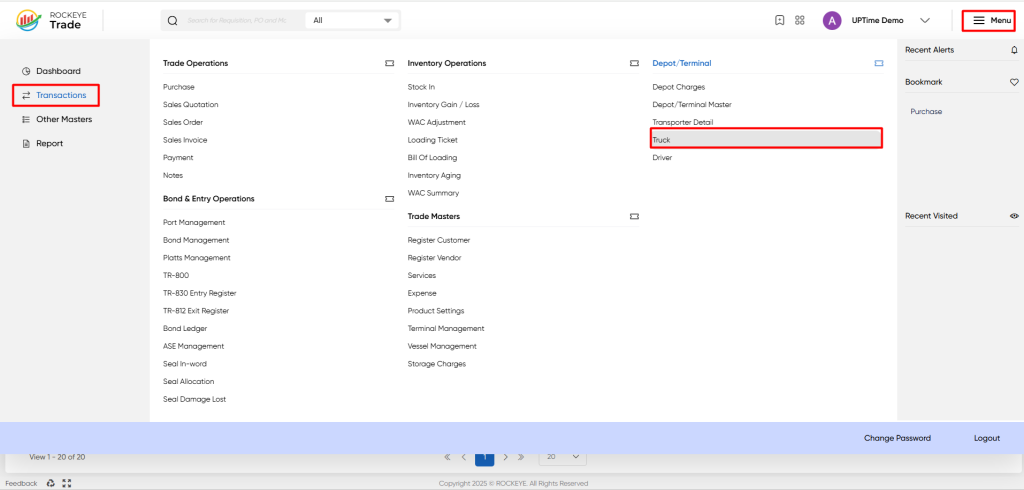Open Sales Order
Screen dimensions: 1024x490
click(183, 122)
